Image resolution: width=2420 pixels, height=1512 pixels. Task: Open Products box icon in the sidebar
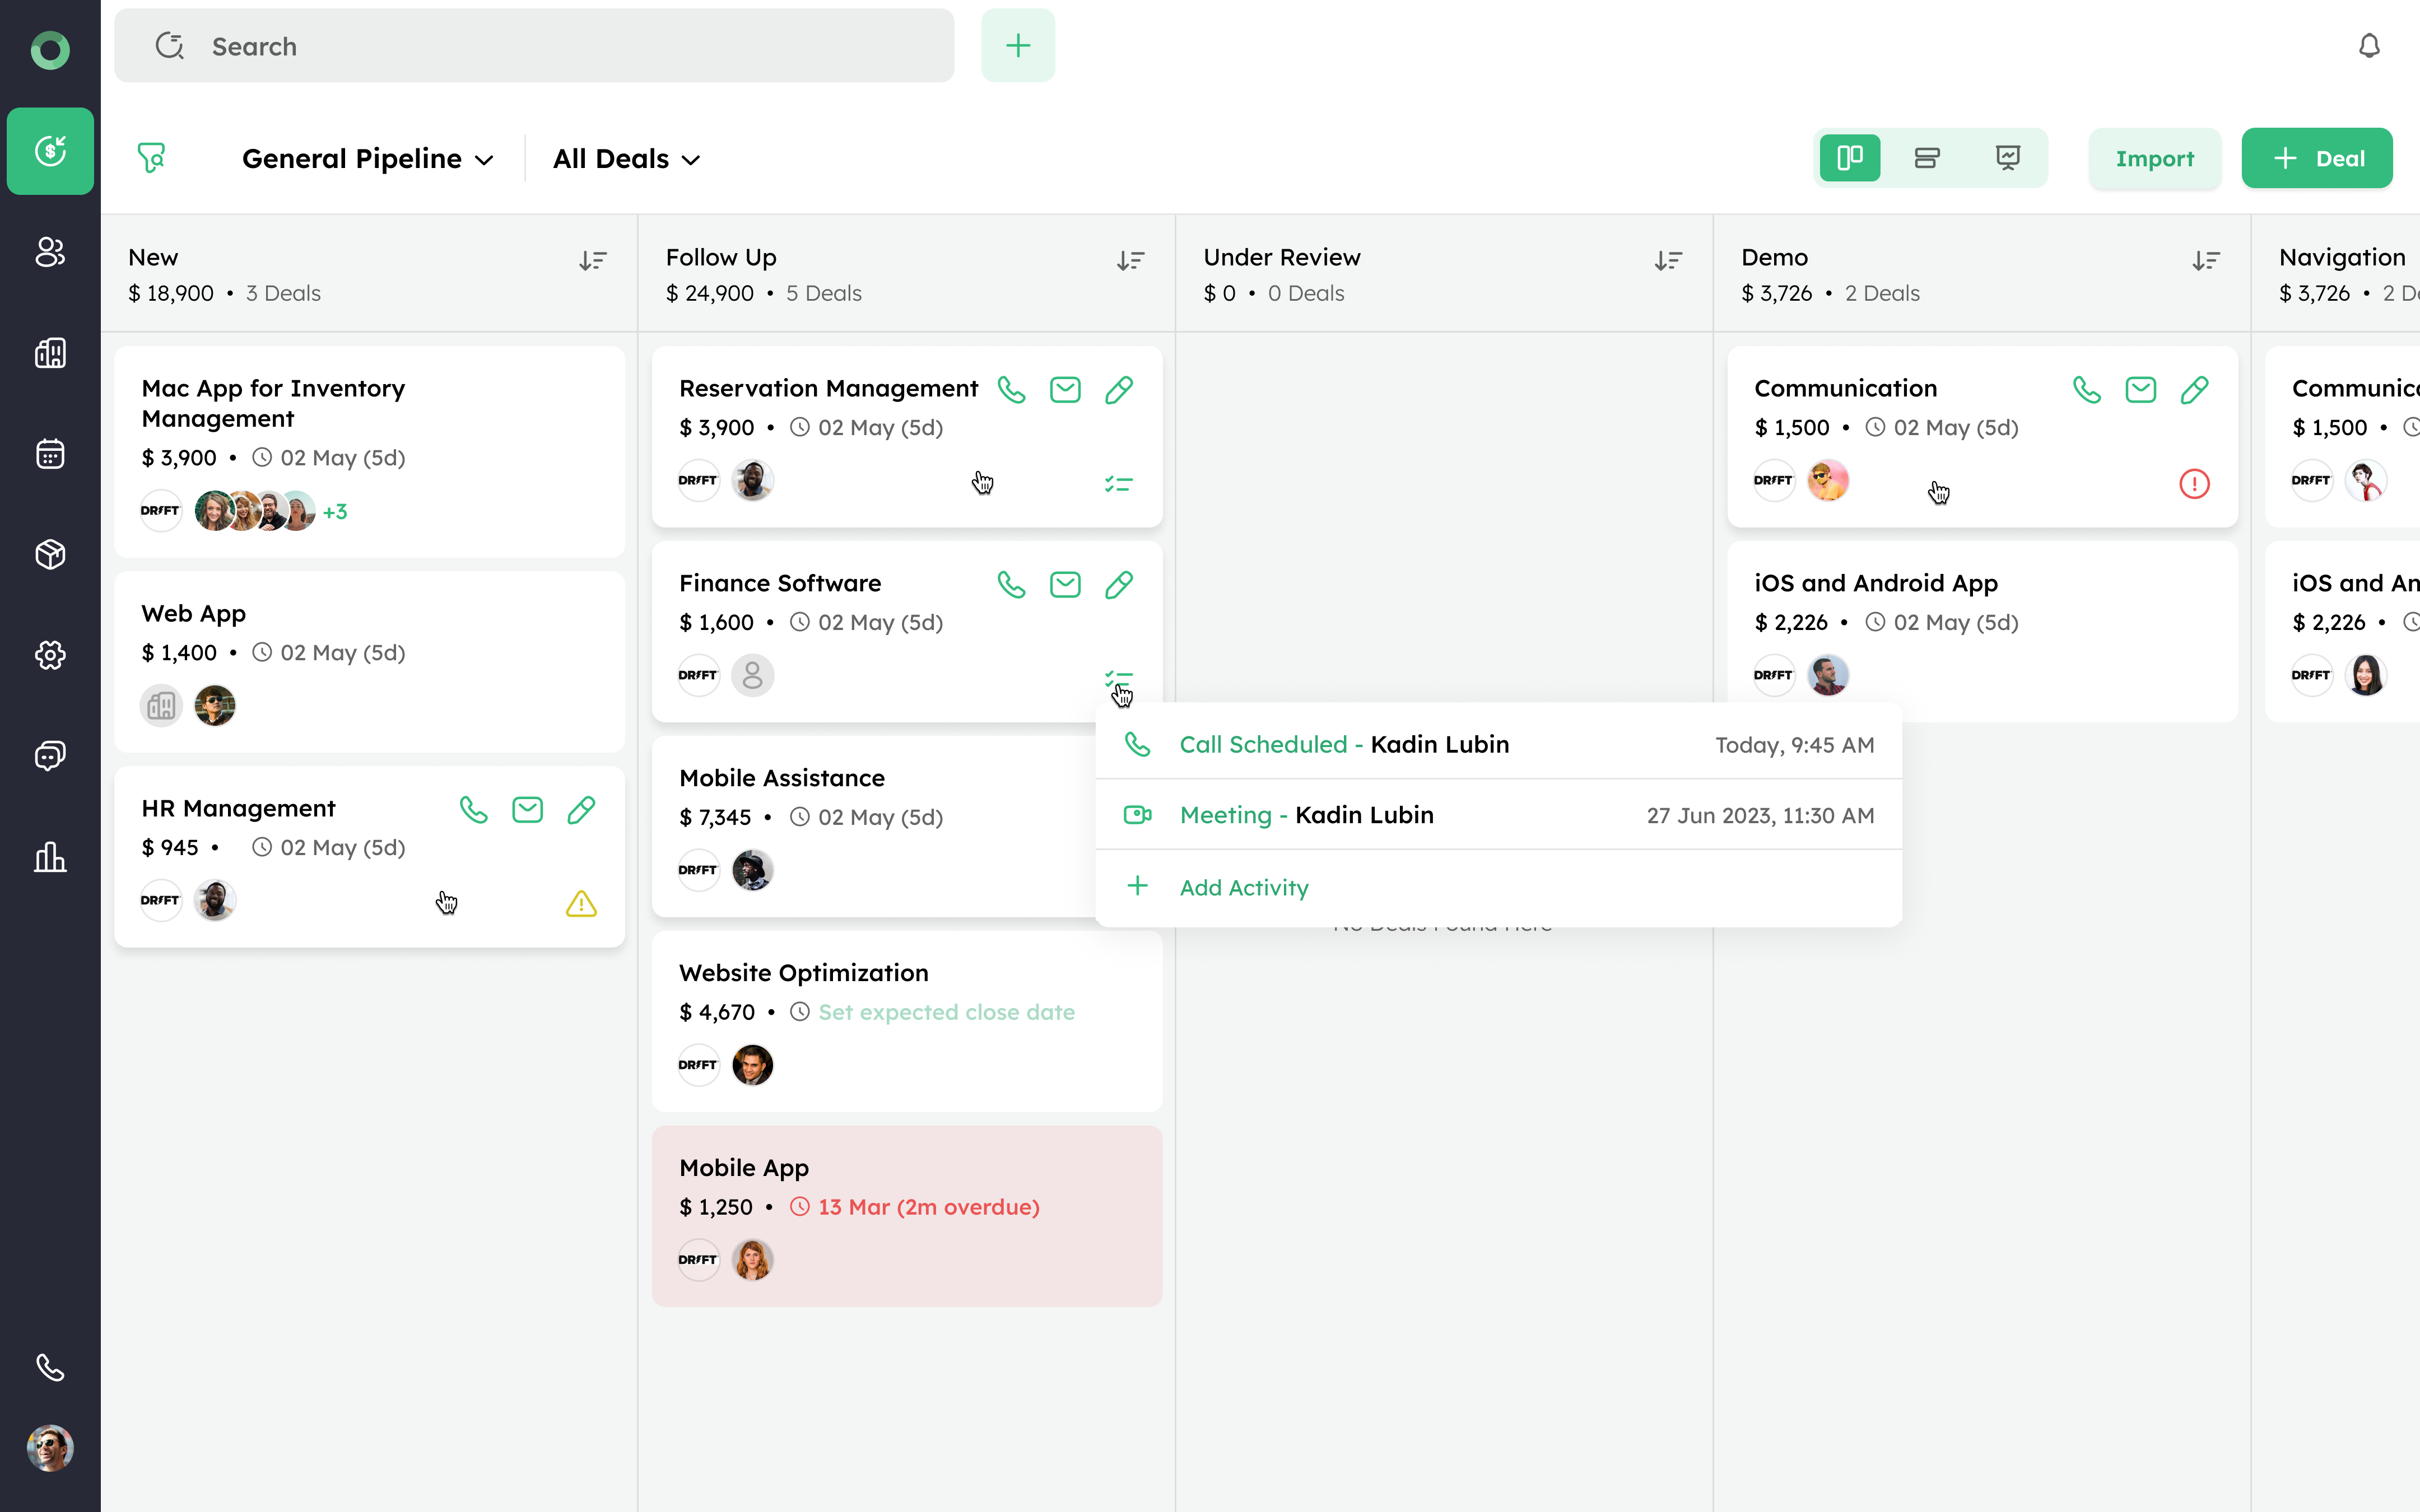(50, 554)
